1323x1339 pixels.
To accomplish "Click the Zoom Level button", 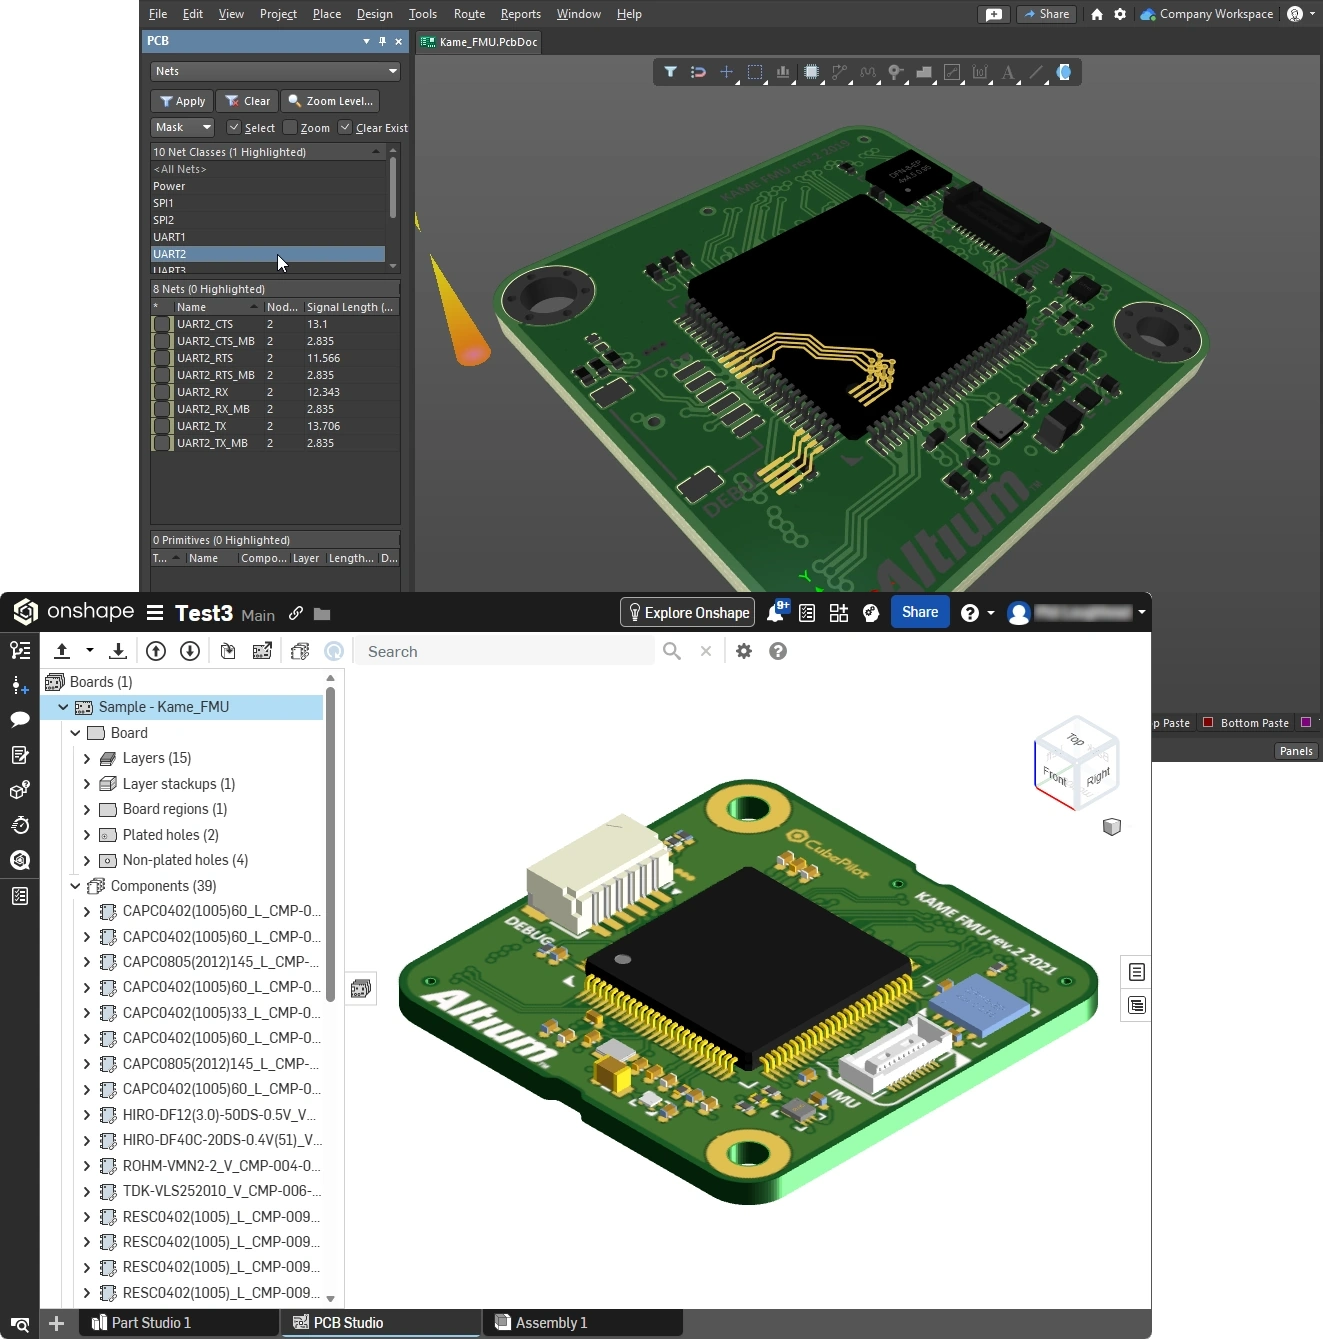I will 330,101.
